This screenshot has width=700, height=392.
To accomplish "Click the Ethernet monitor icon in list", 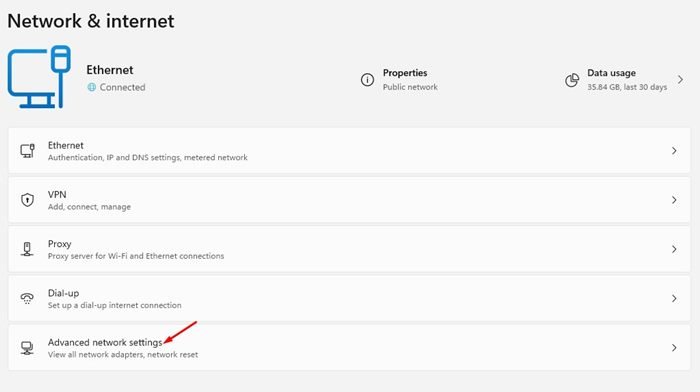I will tap(27, 150).
